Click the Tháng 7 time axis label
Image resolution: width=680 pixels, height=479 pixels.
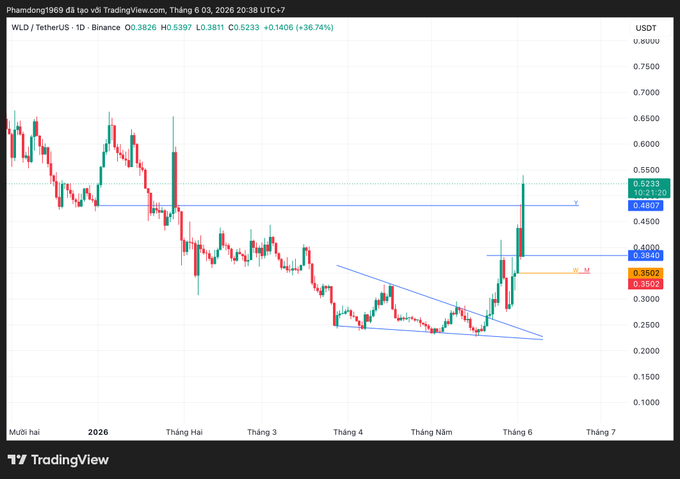601,432
